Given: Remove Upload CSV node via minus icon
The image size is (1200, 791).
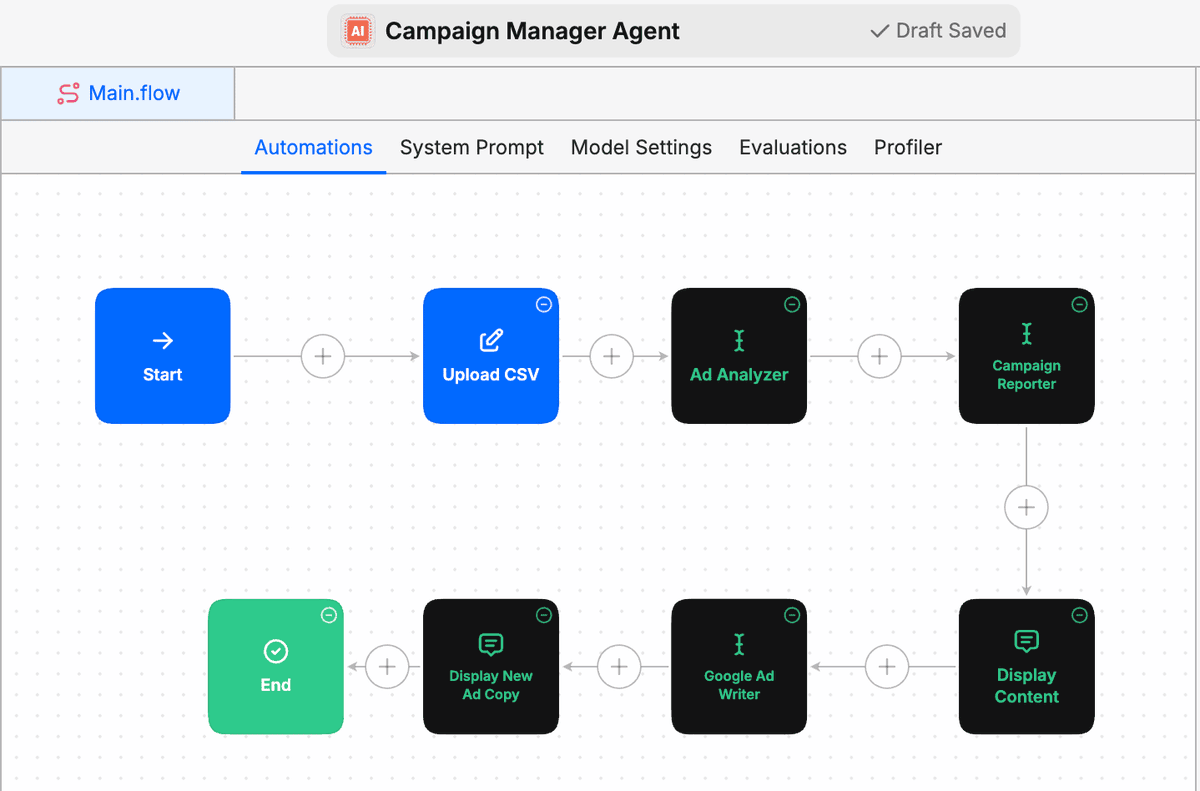Looking at the screenshot, I should tap(544, 305).
